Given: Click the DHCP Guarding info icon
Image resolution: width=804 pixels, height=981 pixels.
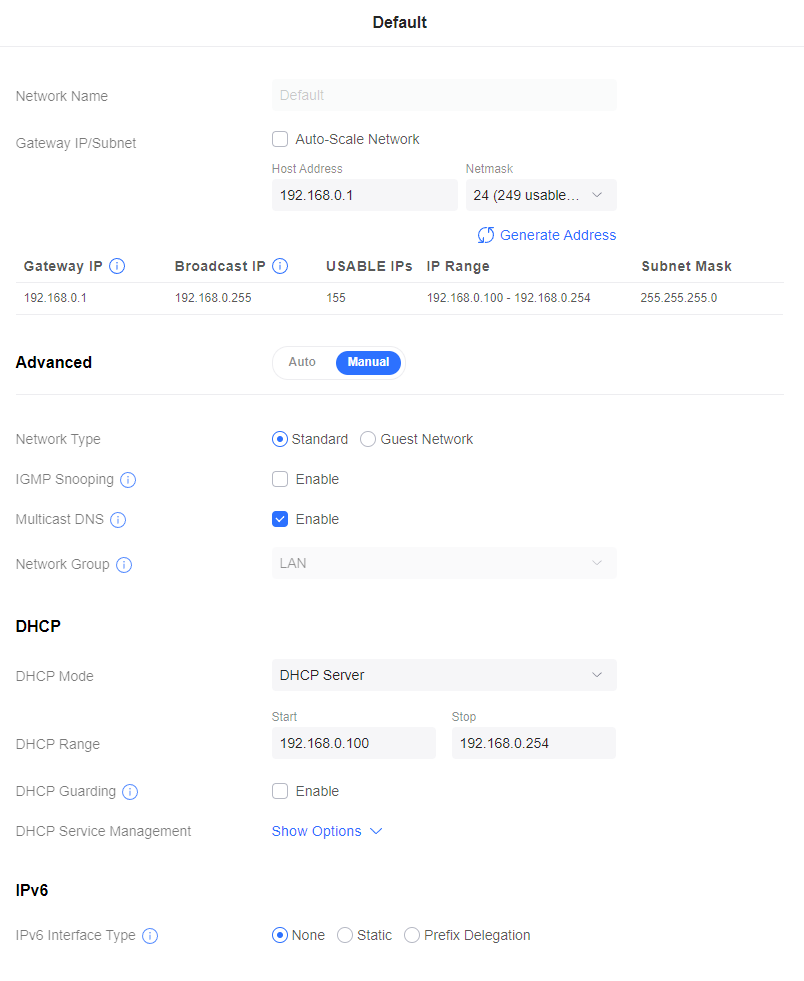Looking at the screenshot, I should click(130, 792).
